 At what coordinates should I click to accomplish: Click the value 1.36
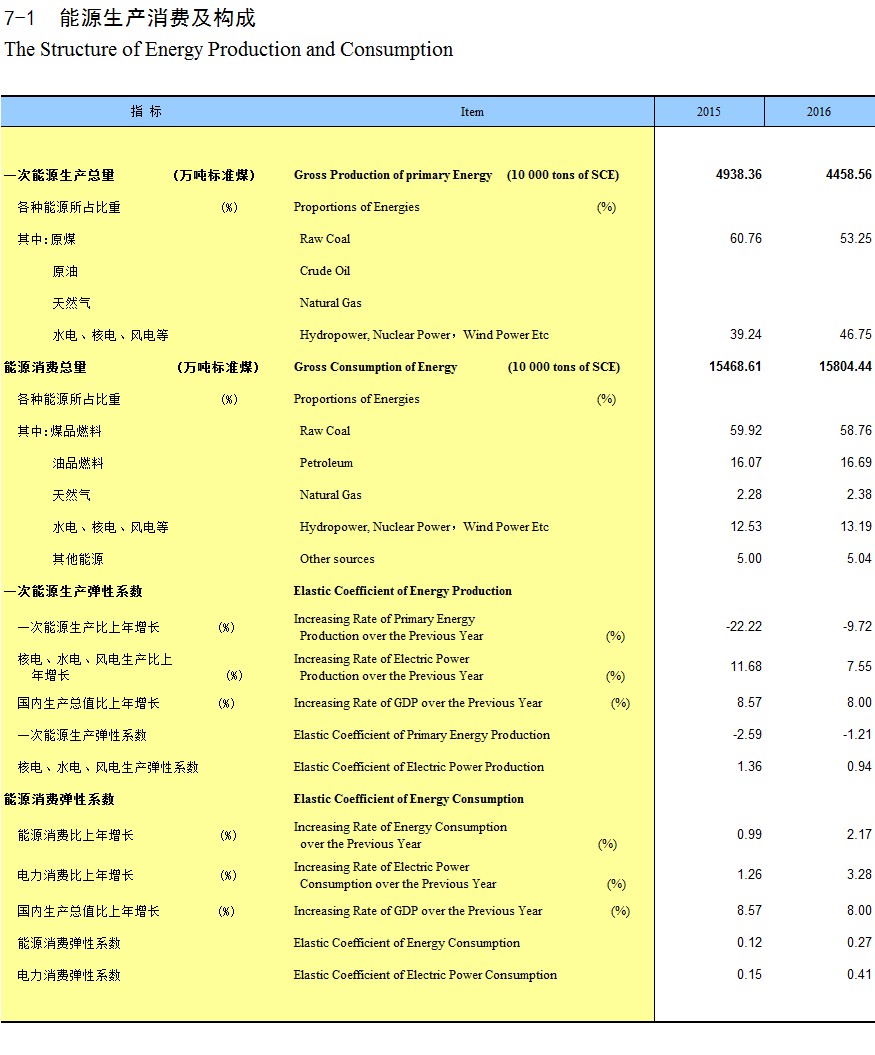click(x=749, y=766)
